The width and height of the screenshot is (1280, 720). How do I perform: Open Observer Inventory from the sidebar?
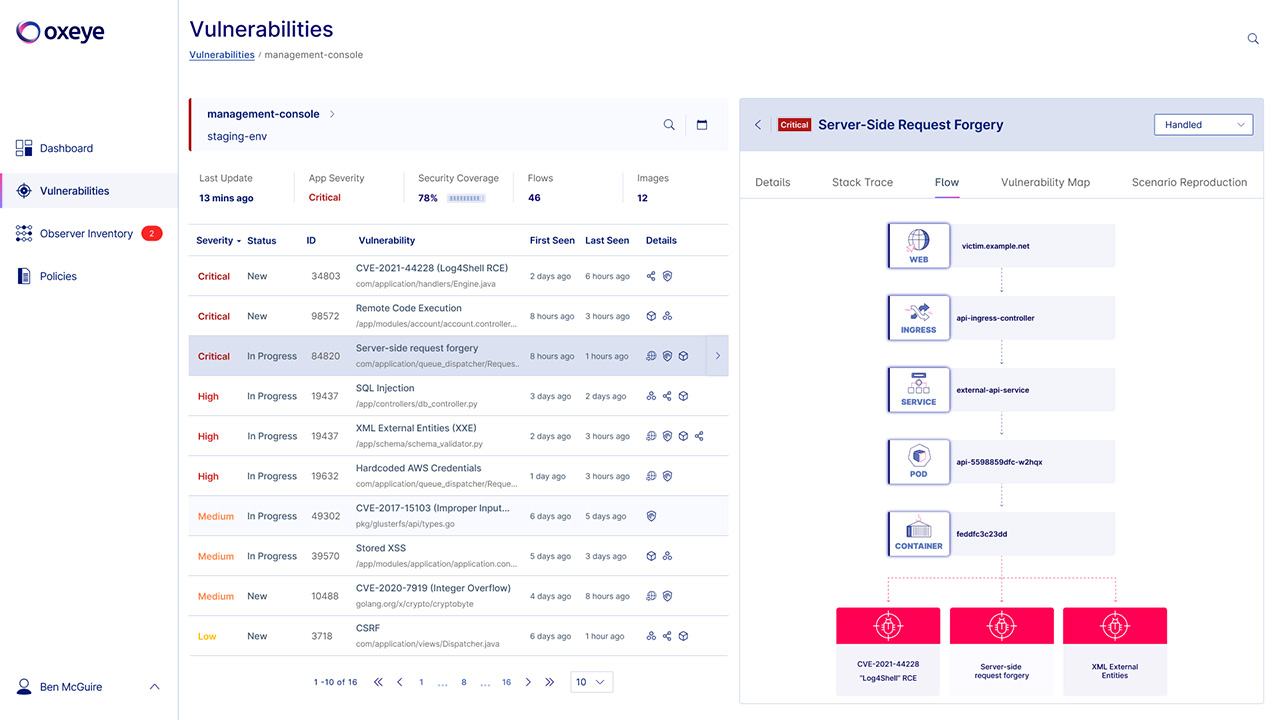tap(86, 234)
